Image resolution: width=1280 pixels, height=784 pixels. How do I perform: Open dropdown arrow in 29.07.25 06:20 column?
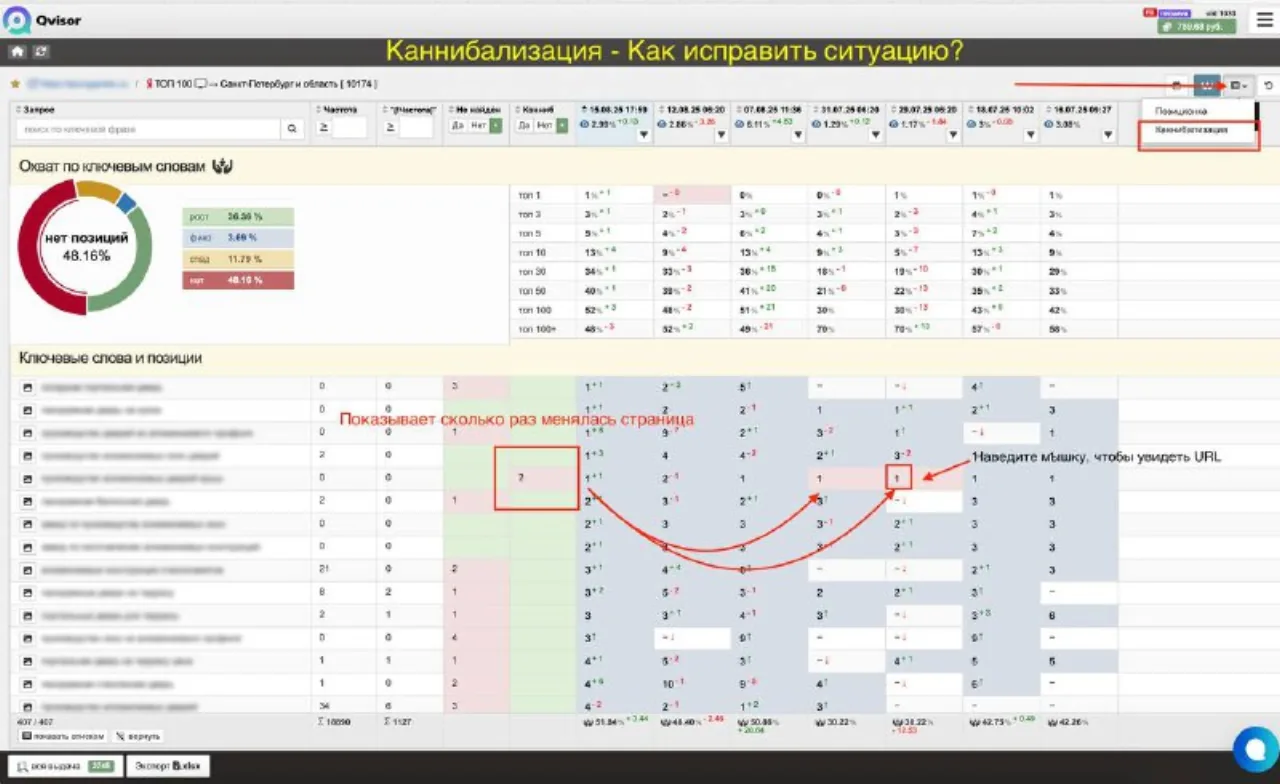coord(952,135)
